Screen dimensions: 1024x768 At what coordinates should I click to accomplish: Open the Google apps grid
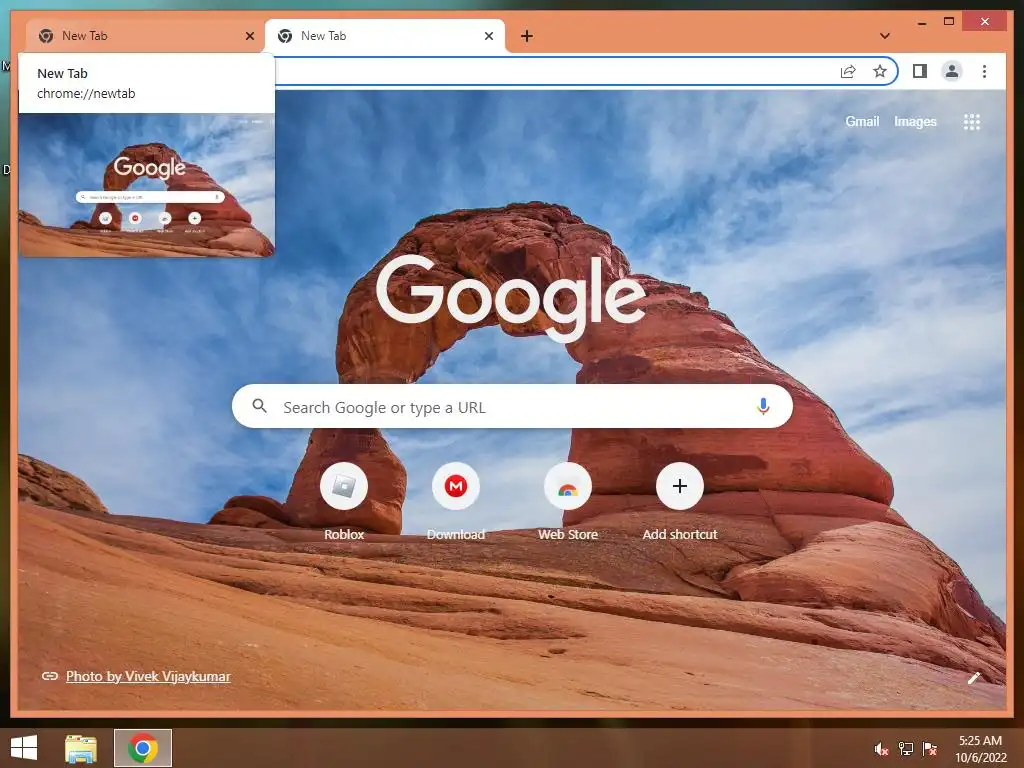(x=972, y=122)
